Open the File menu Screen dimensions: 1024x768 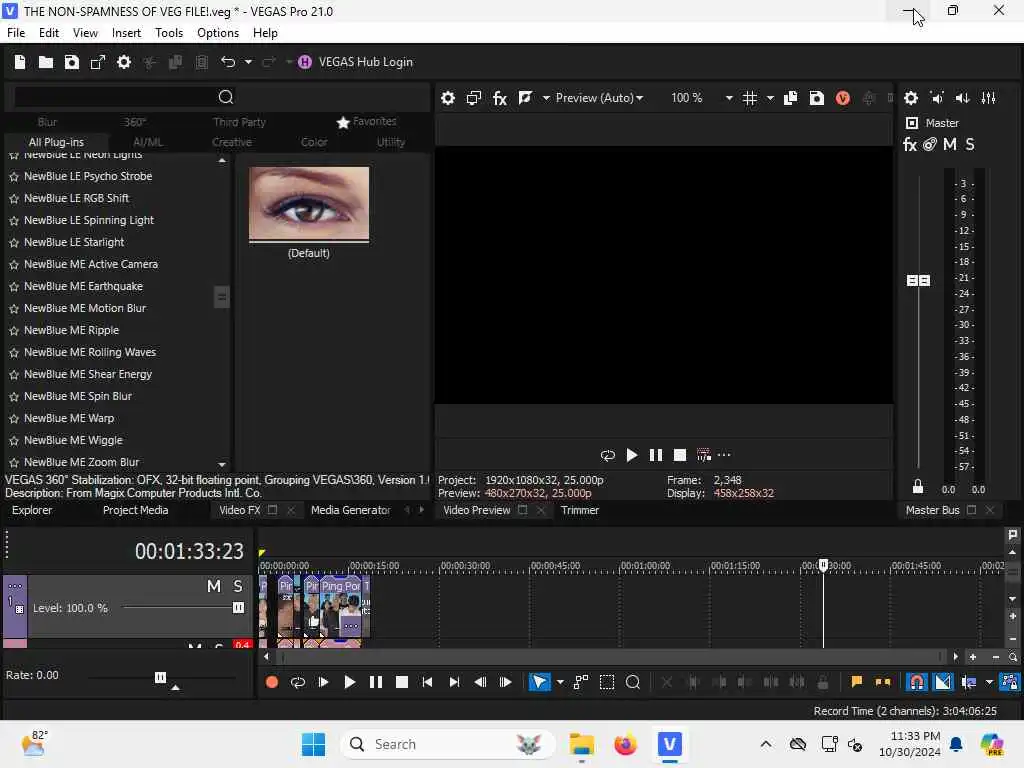tap(16, 33)
